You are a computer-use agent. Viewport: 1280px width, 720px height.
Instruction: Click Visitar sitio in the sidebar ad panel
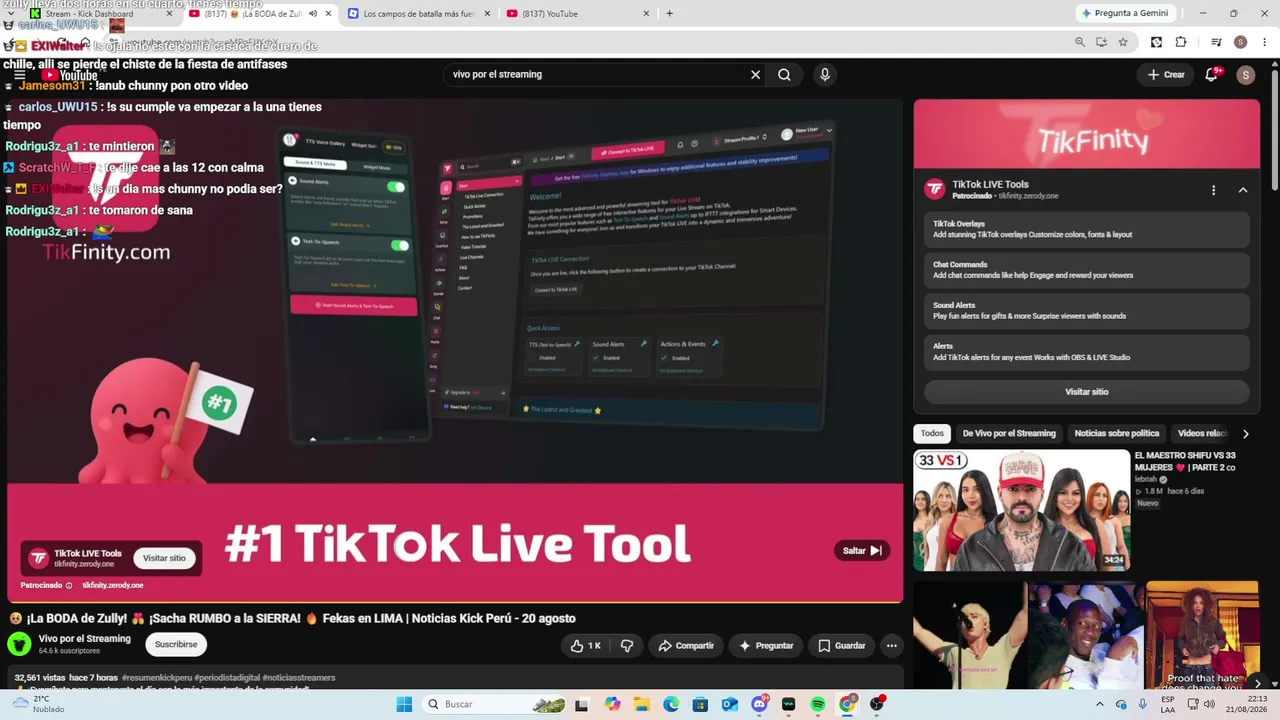tap(1087, 392)
